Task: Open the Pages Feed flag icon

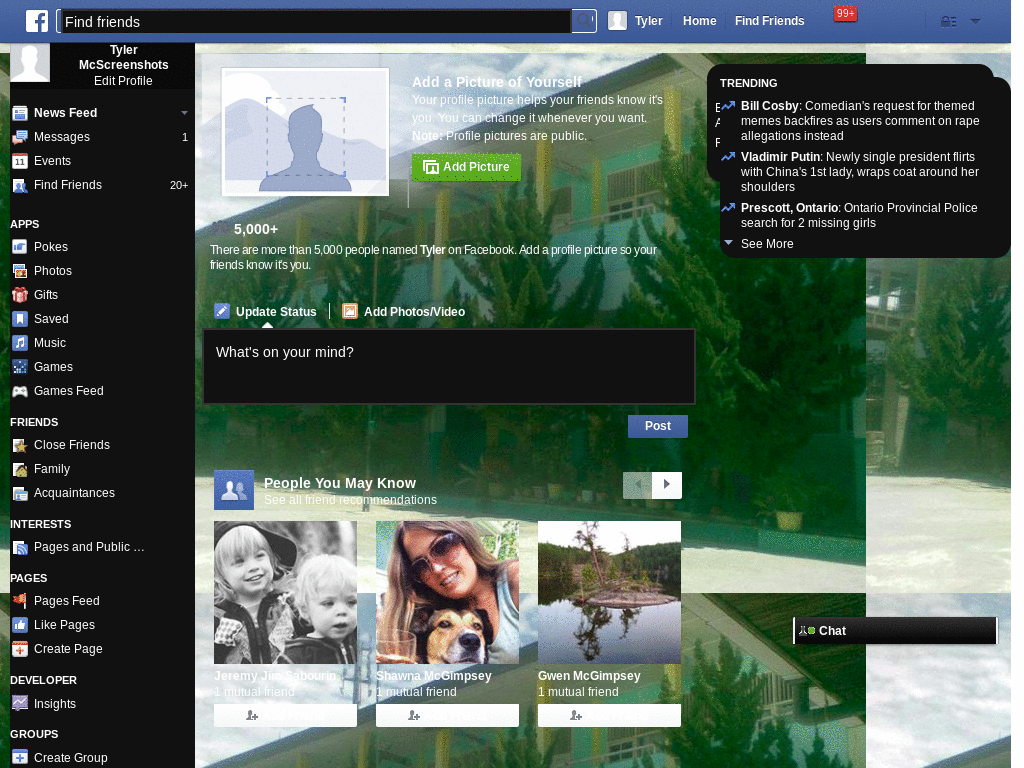Action: click(x=20, y=601)
